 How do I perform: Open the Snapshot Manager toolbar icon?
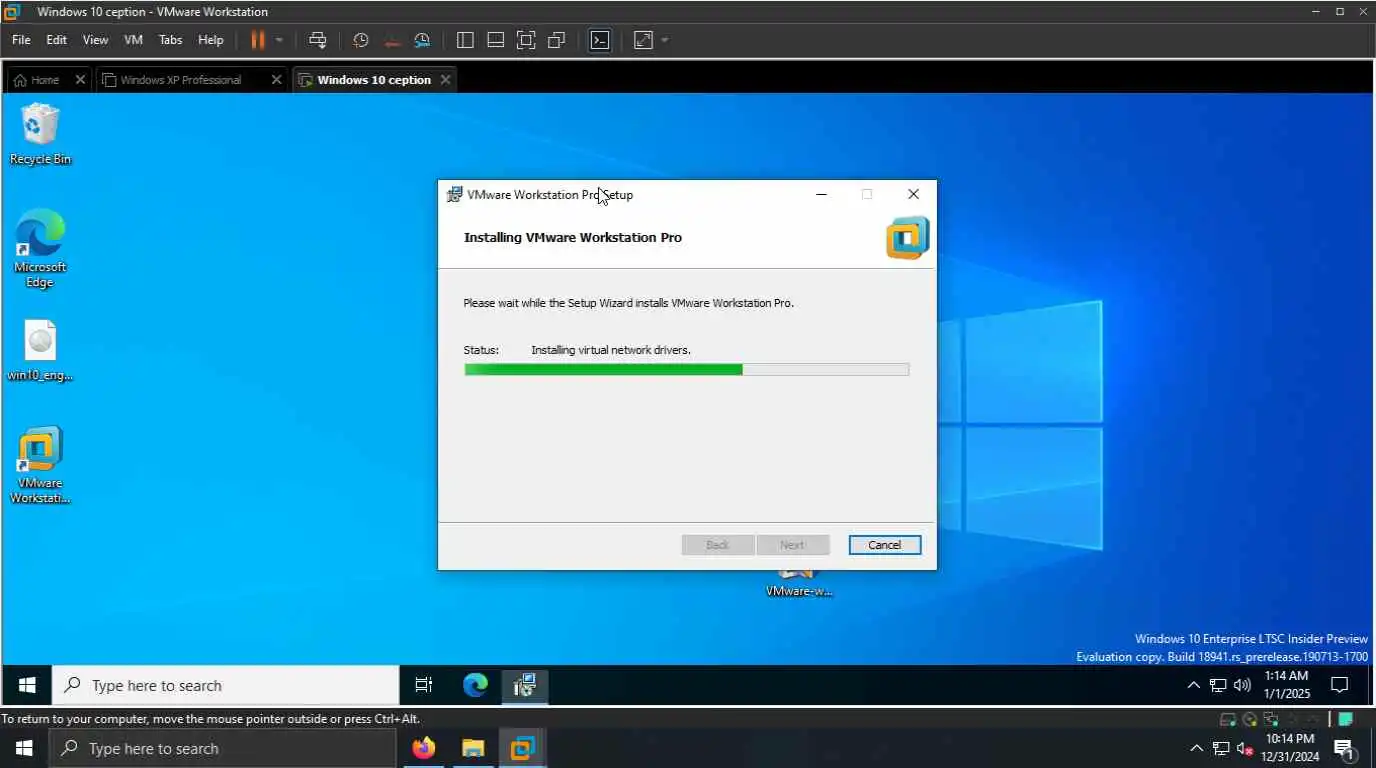[x=422, y=40]
